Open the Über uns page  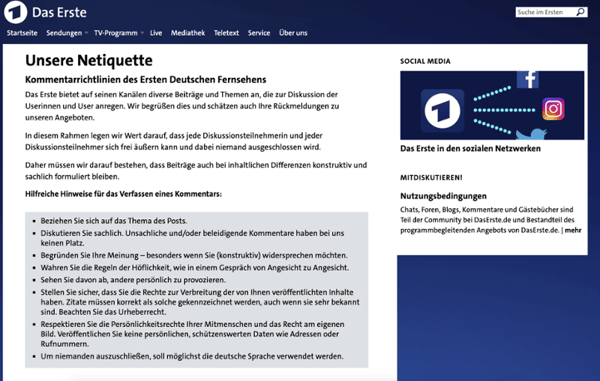click(293, 33)
